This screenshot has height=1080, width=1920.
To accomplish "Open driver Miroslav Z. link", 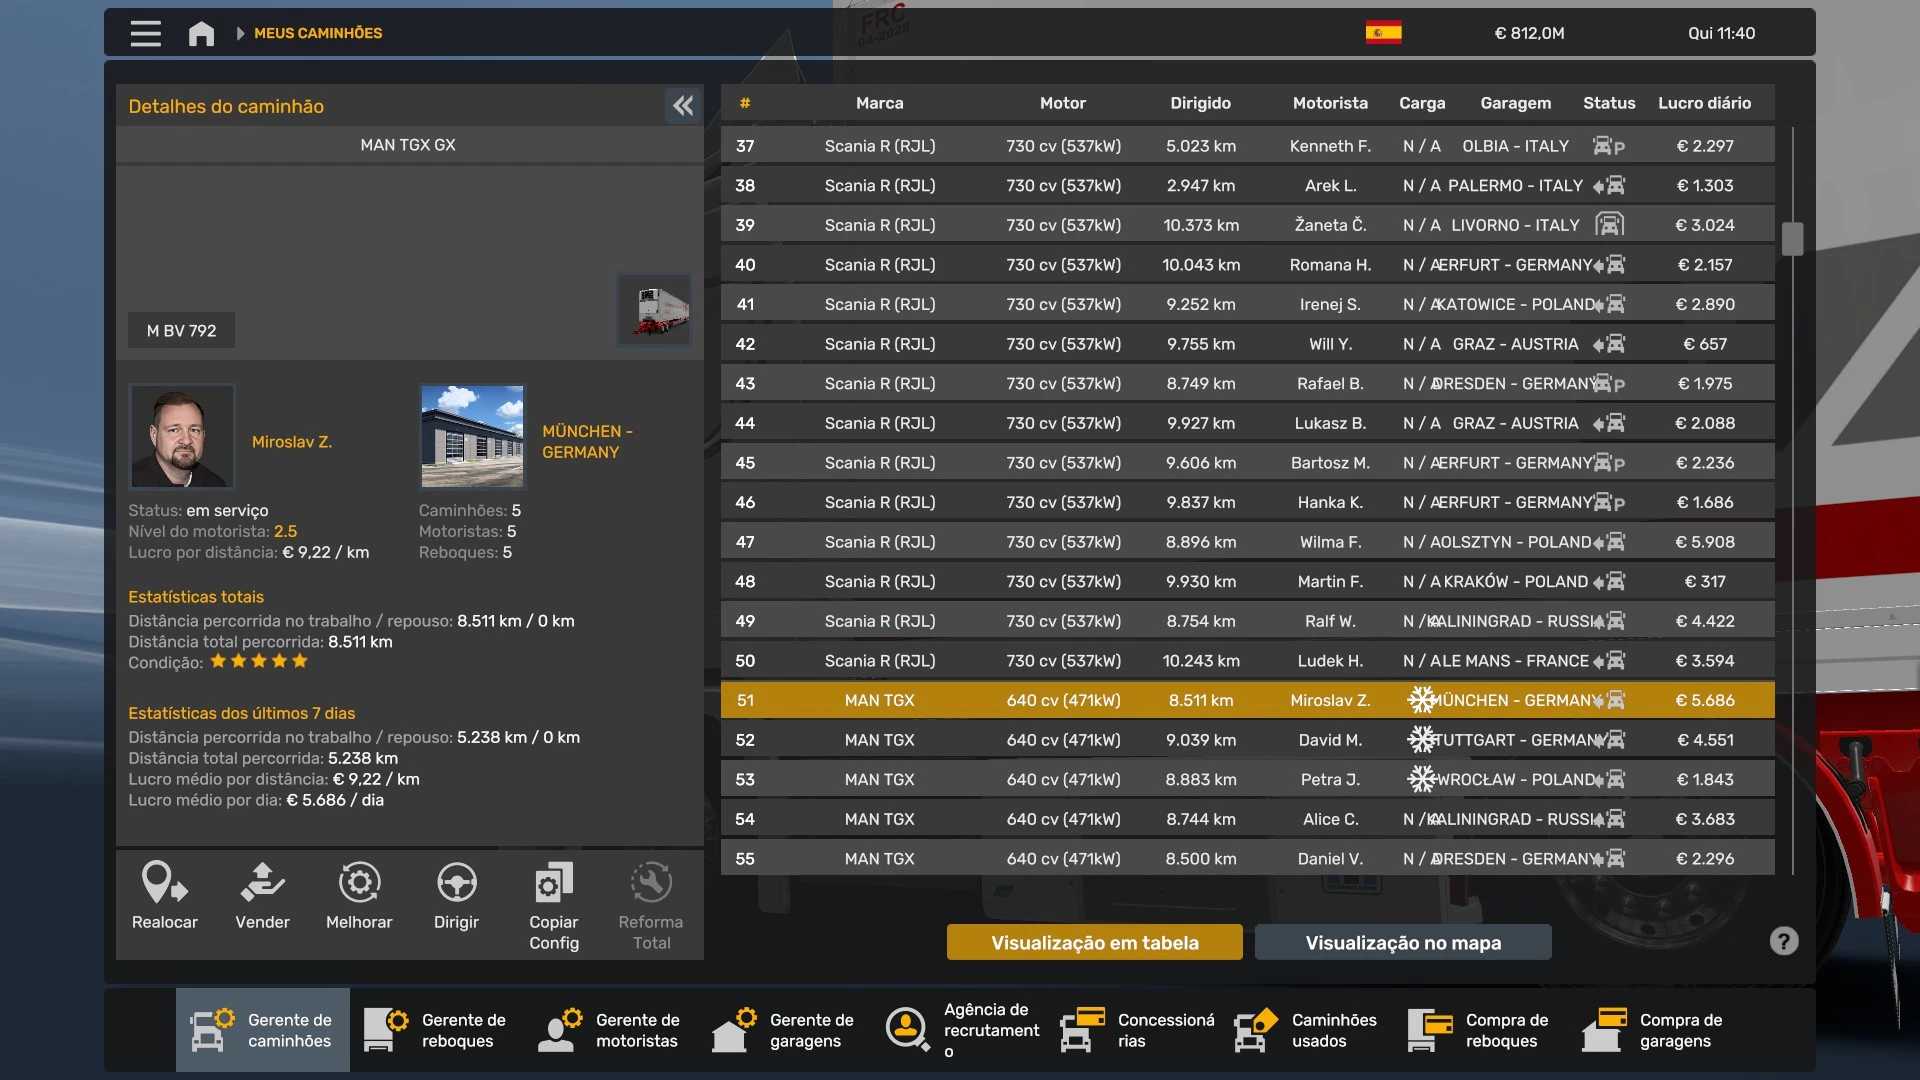I will tap(291, 441).
